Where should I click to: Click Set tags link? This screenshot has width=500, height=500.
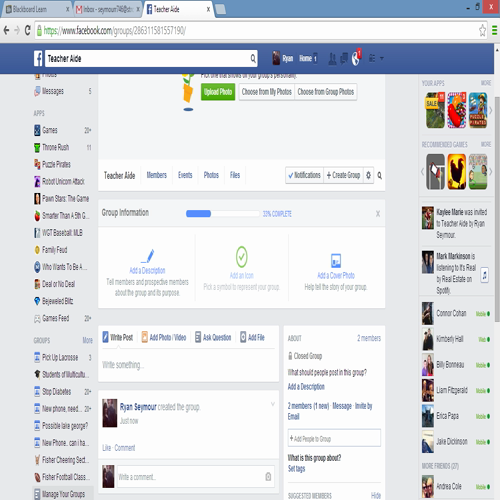click(x=296, y=469)
